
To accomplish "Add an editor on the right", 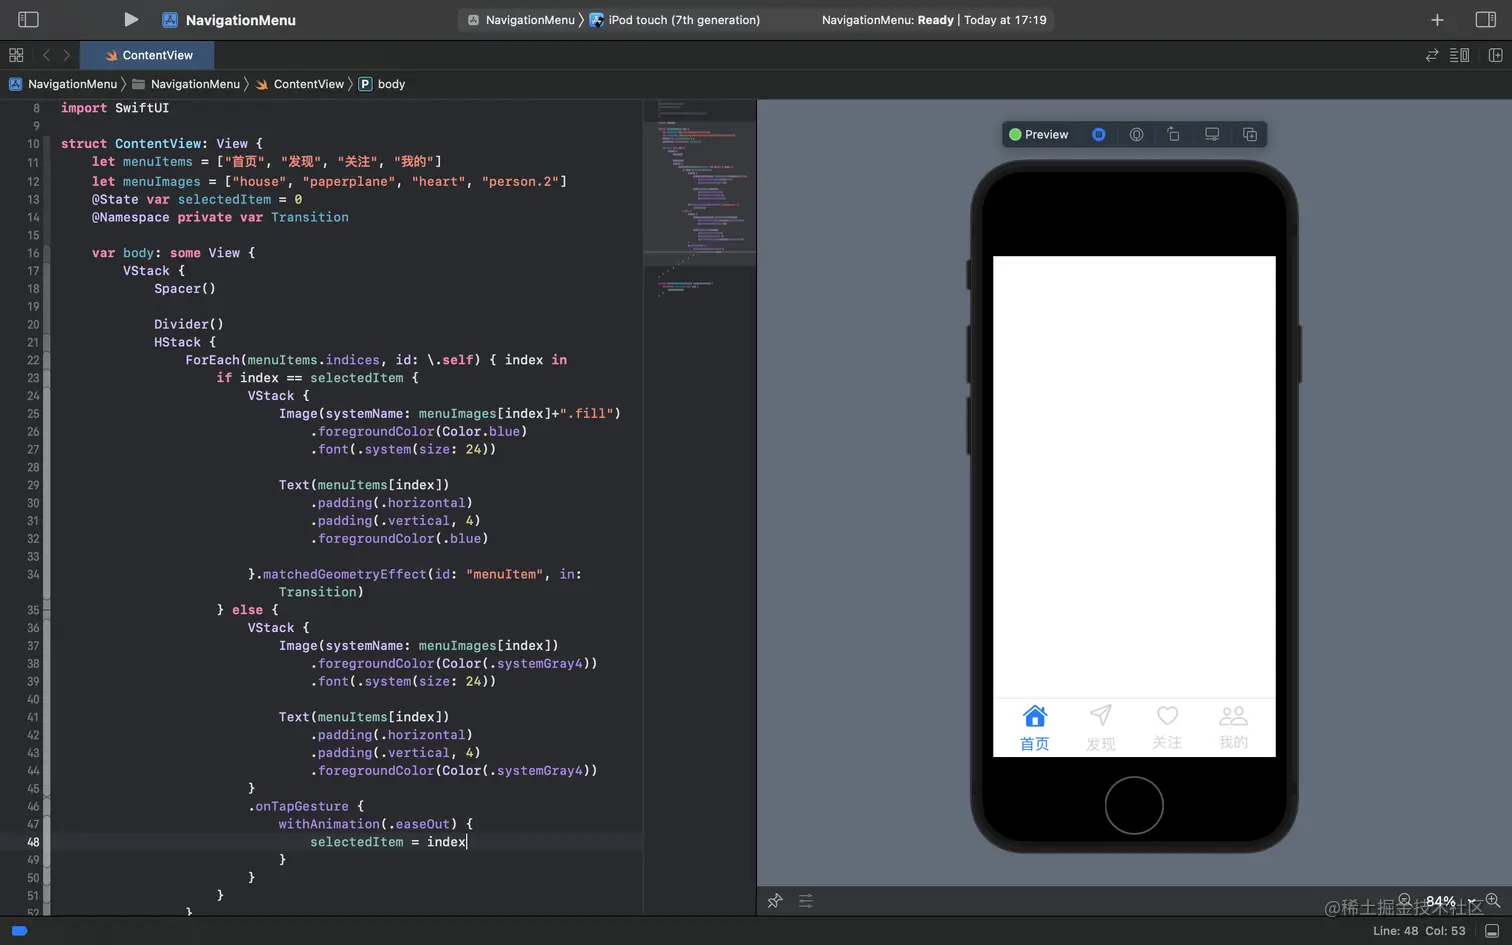I will [1496, 55].
